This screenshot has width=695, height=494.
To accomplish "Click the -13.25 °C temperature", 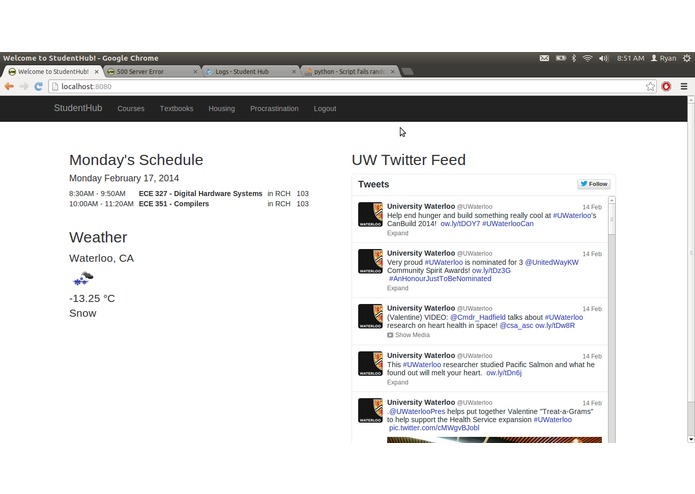I will (92, 299).
